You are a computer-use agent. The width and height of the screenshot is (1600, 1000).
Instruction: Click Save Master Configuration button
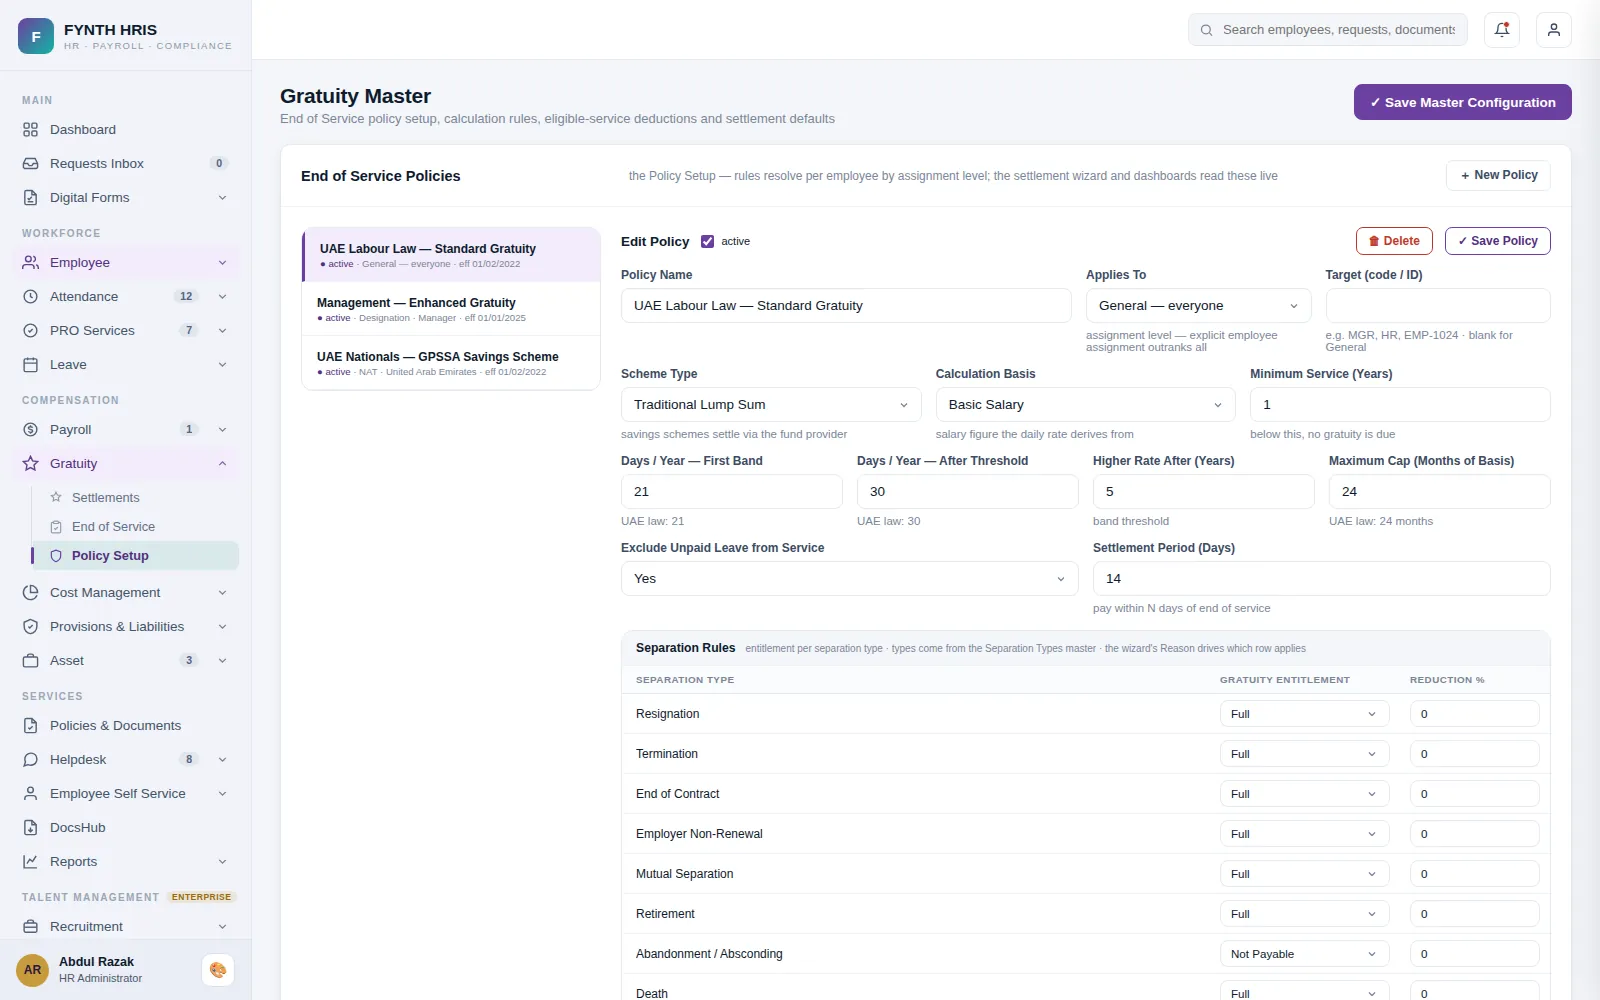pyautogui.click(x=1463, y=102)
